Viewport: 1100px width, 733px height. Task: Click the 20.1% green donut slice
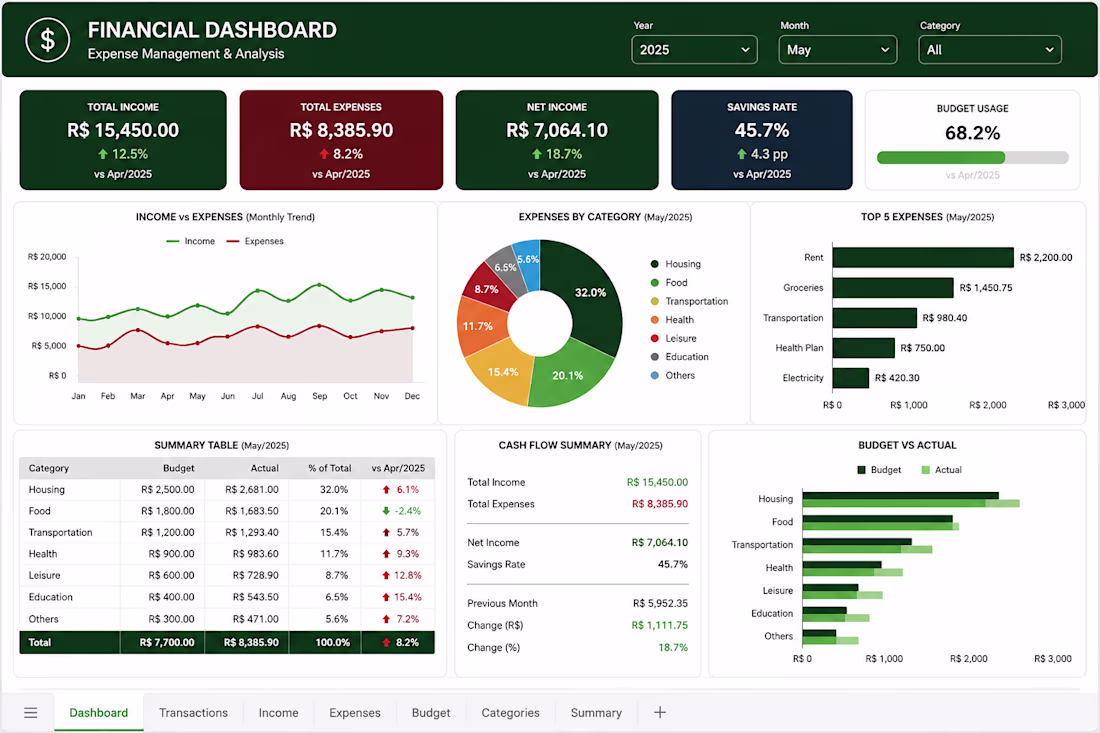[567, 375]
